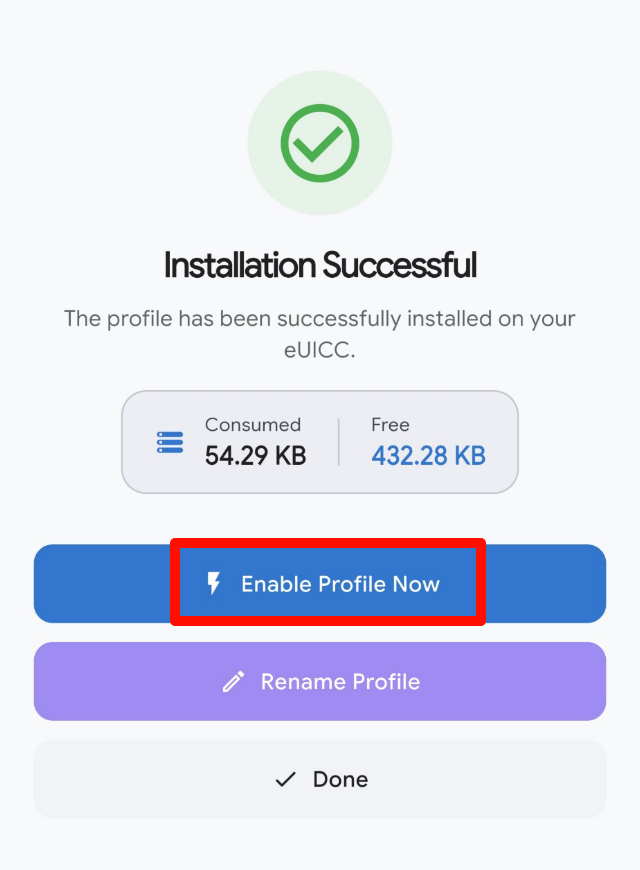Click the divider between Consumed and Free
This screenshot has width=640, height=870.
(339, 442)
